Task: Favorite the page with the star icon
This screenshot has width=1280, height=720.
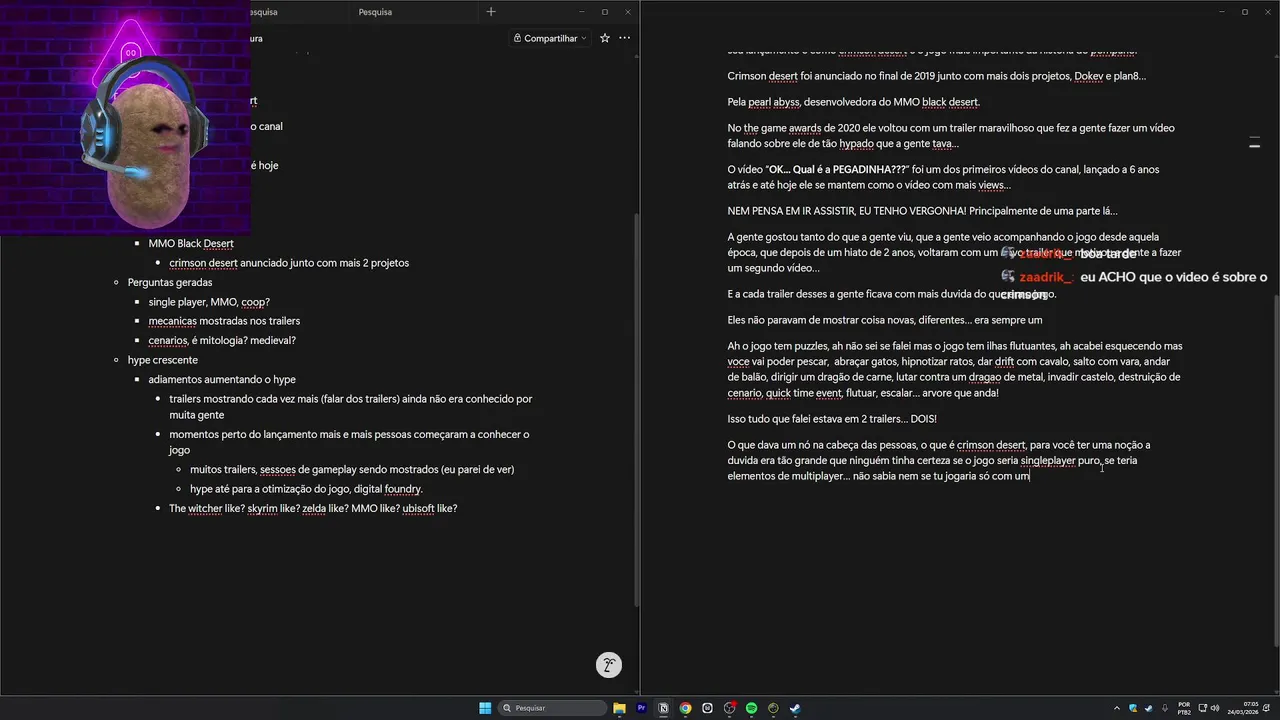Action: click(604, 38)
